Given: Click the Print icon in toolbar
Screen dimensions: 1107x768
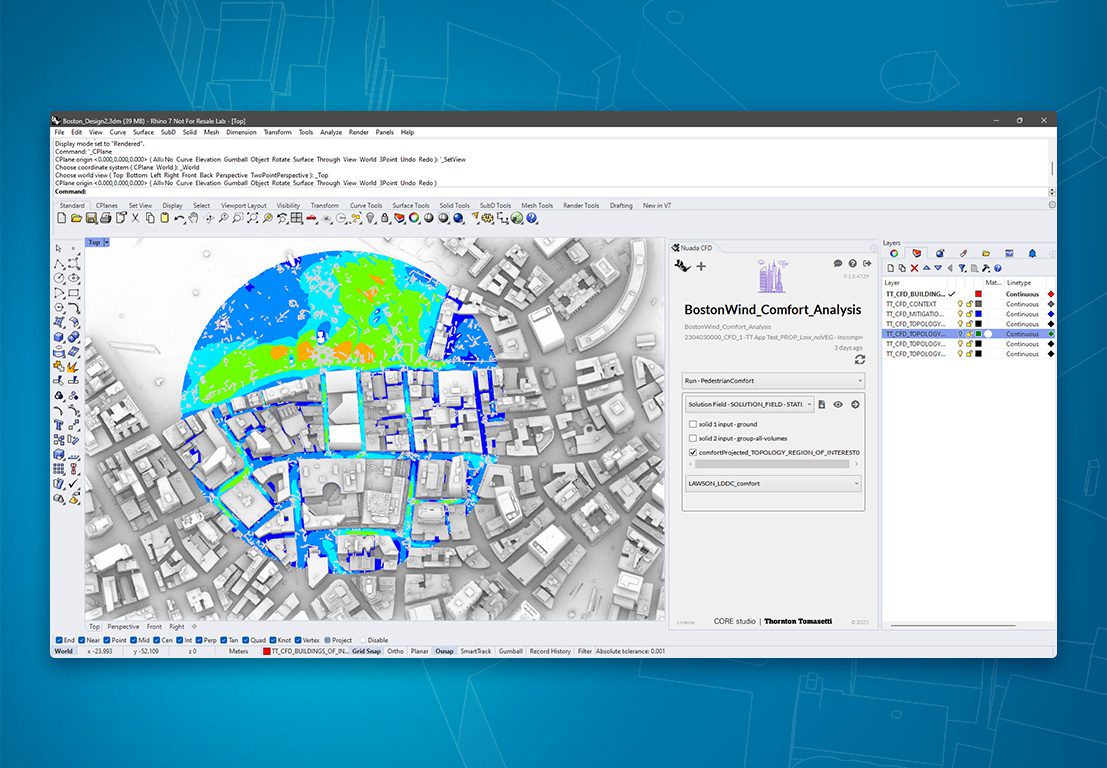Looking at the screenshot, I should (106, 219).
